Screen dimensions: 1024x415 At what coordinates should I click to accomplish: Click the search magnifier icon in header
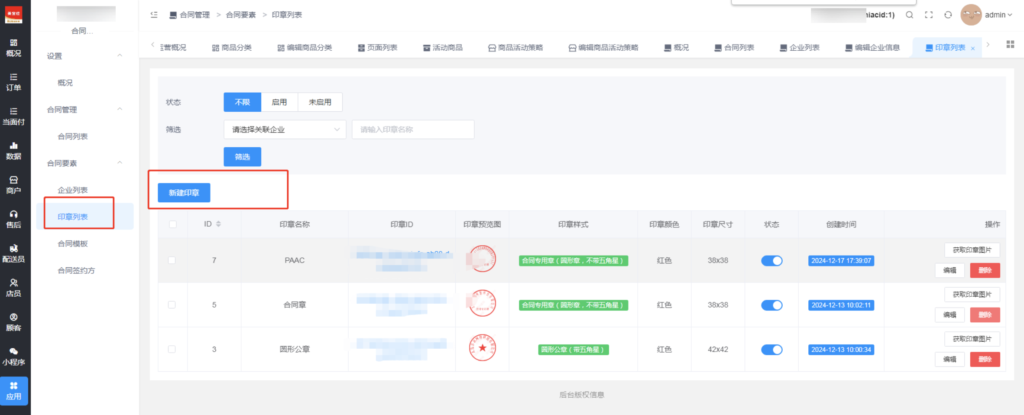click(909, 15)
